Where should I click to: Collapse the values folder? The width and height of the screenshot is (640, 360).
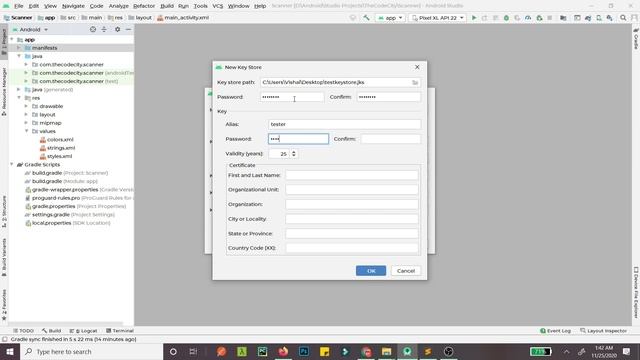click(x=26, y=131)
